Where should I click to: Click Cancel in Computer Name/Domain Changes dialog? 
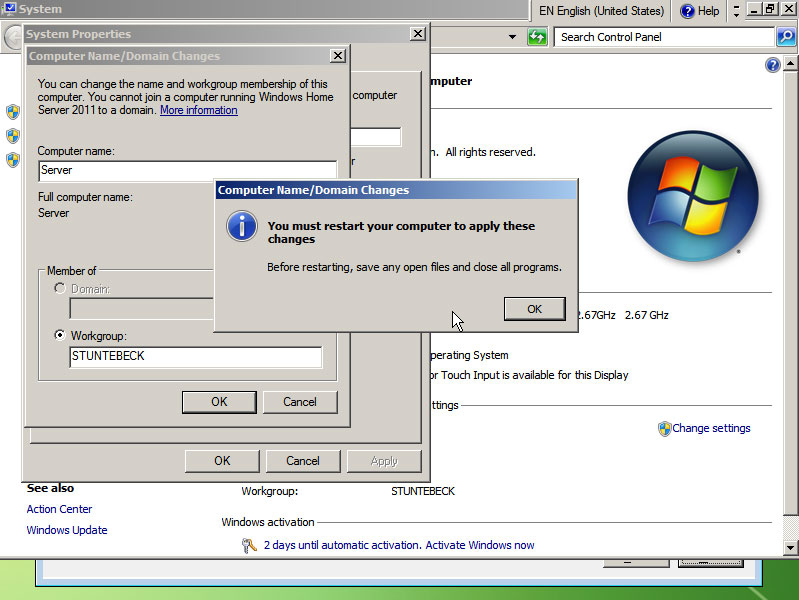pyautogui.click(x=300, y=402)
